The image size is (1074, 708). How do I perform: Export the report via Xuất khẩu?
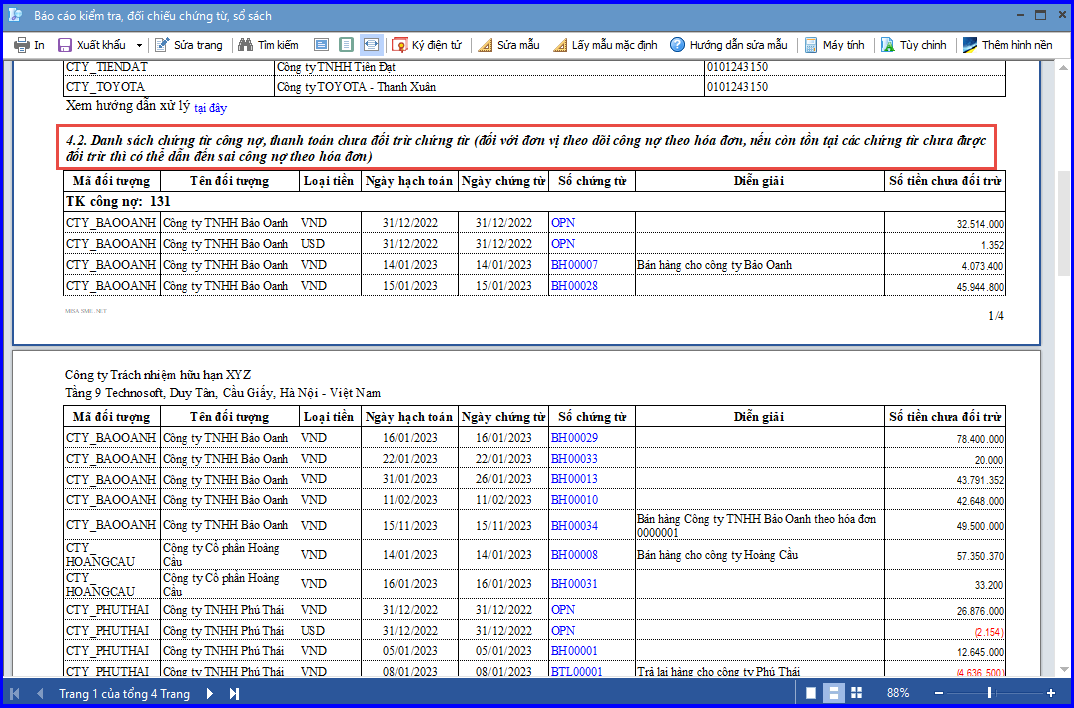coord(92,45)
